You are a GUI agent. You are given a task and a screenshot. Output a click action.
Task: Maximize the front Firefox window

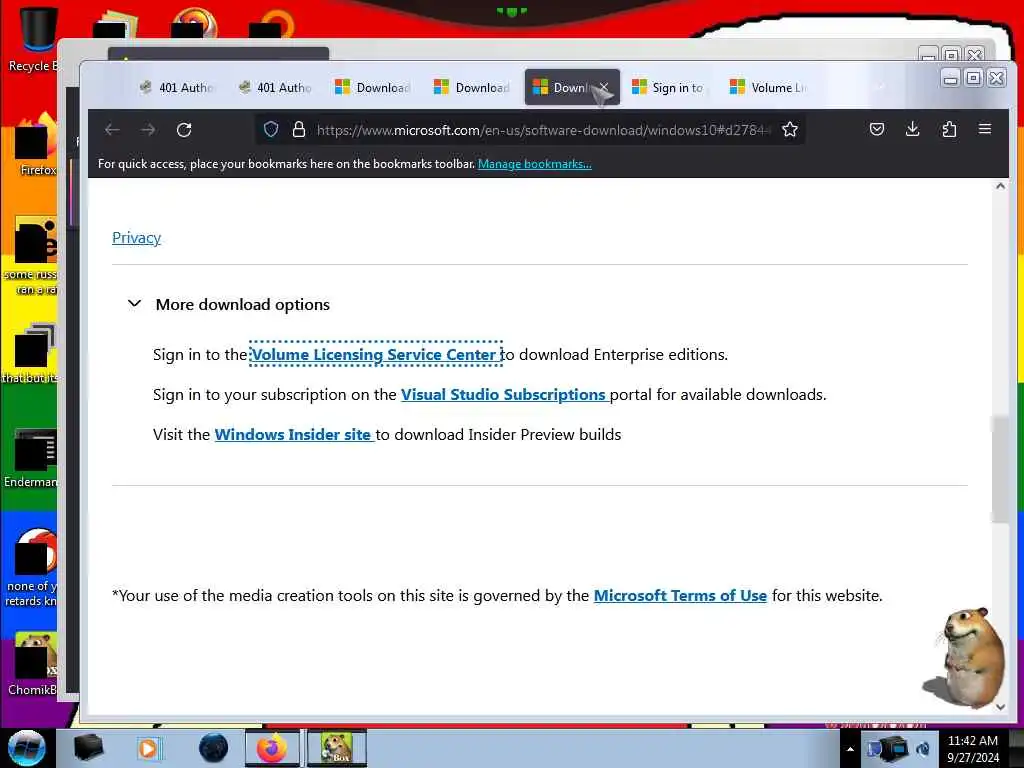(x=973, y=78)
